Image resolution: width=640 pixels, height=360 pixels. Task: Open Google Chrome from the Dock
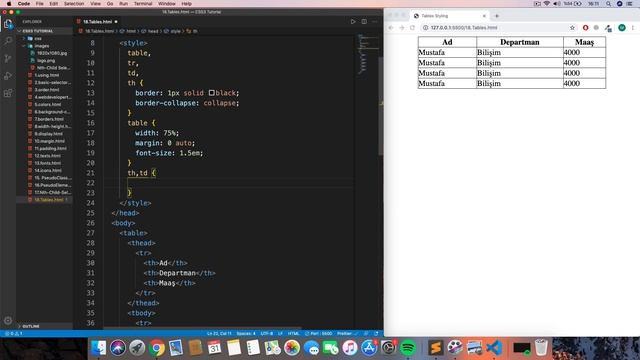click(157, 348)
